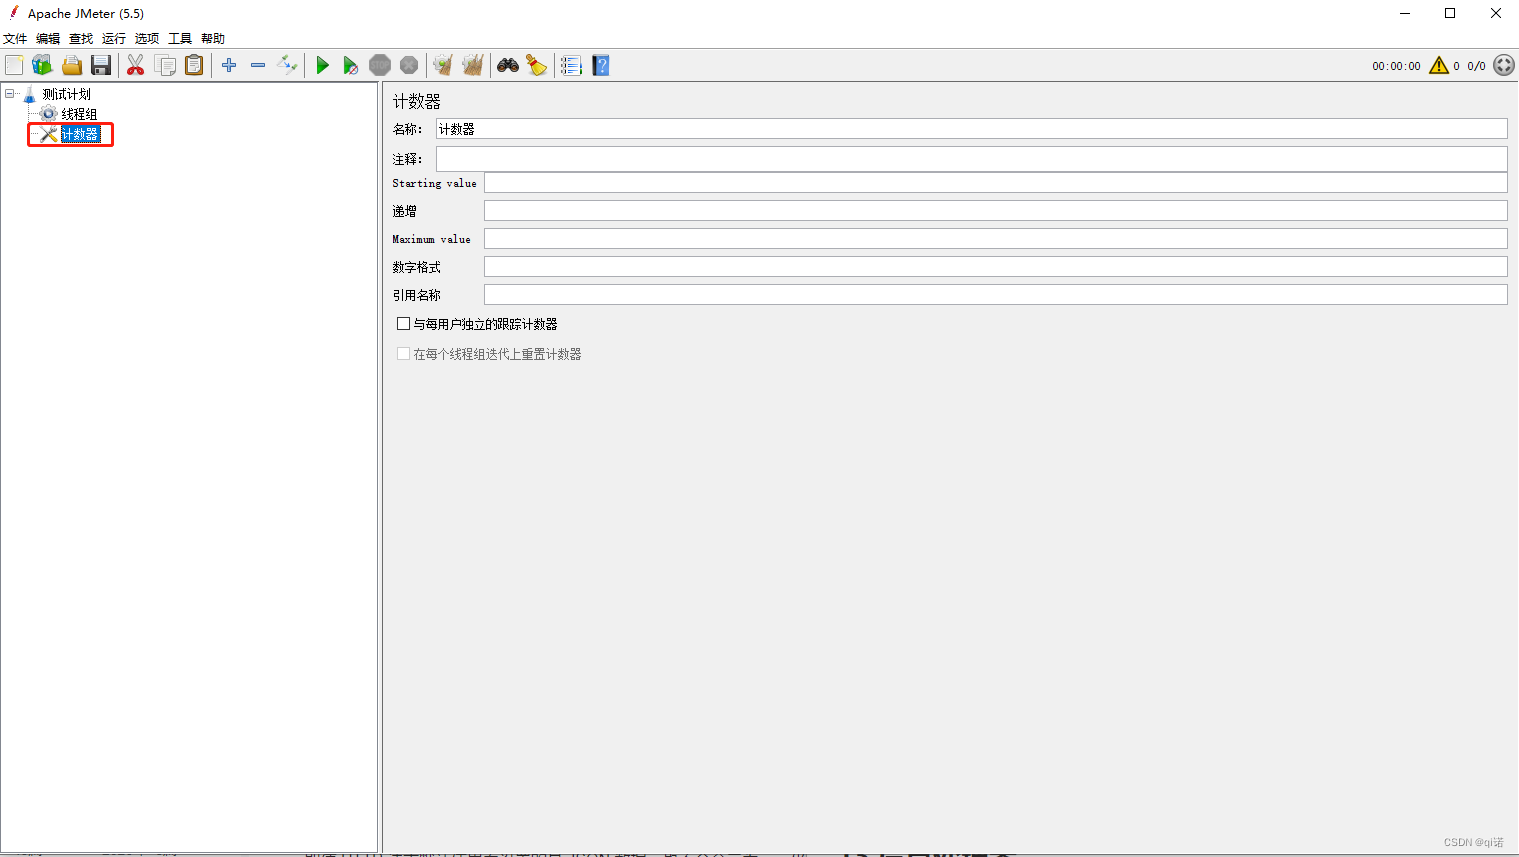This screenshot has height=857, width=1519.
Task: Click the 注释 input field
Action: tap(971, 159)
